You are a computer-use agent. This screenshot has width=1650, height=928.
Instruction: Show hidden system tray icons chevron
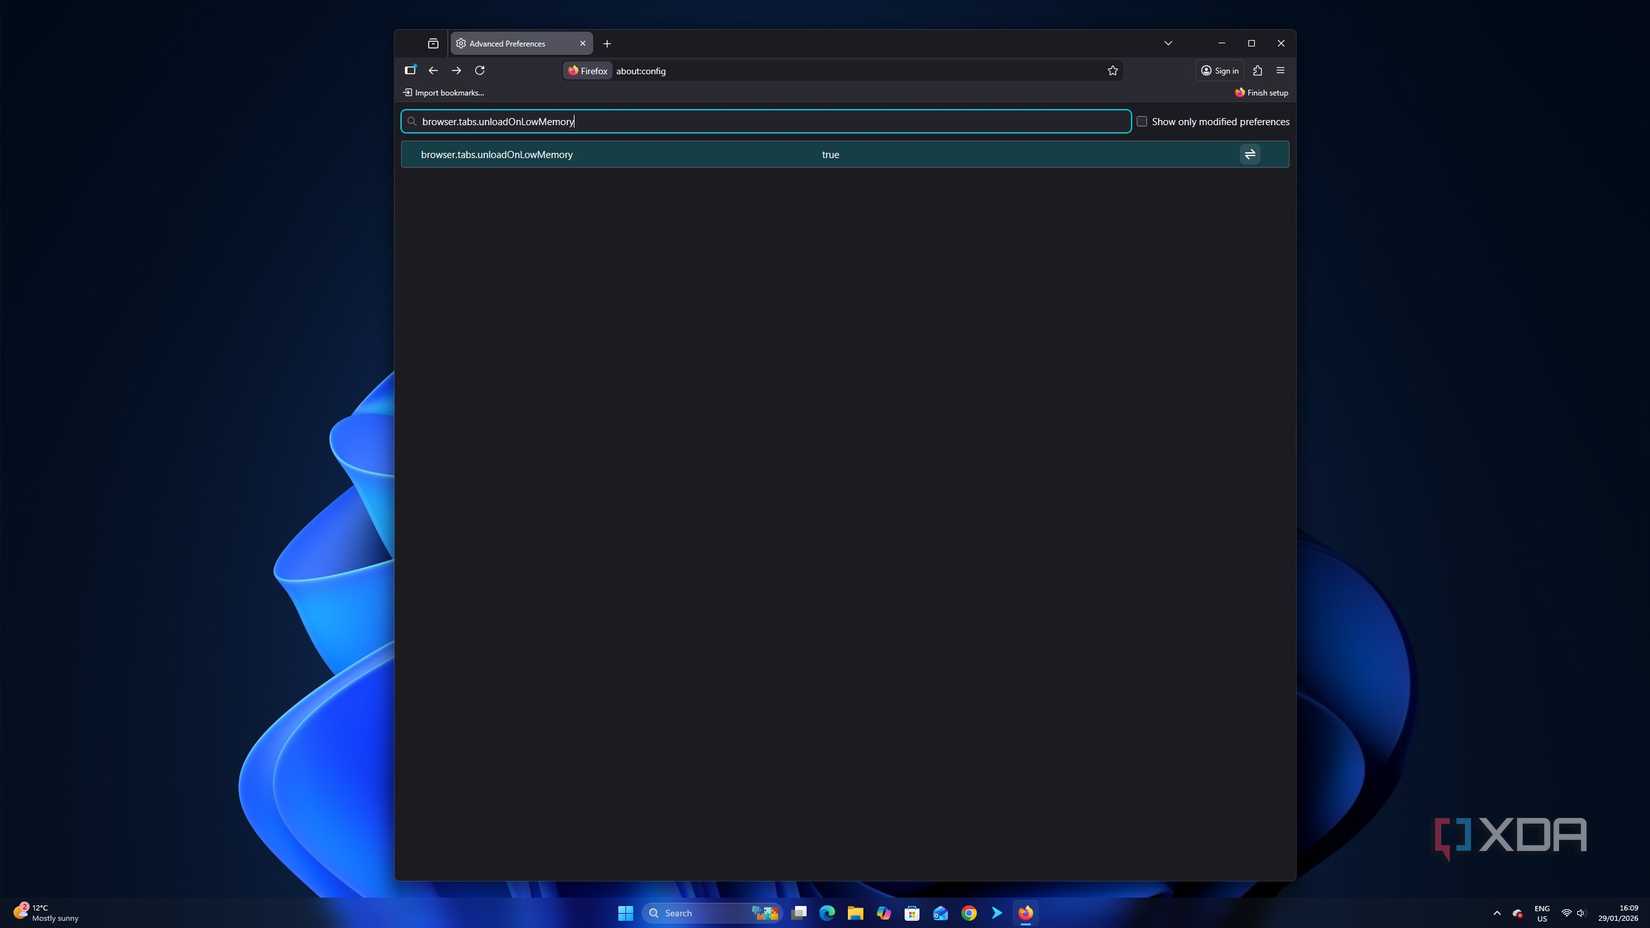coord(1496,913)
